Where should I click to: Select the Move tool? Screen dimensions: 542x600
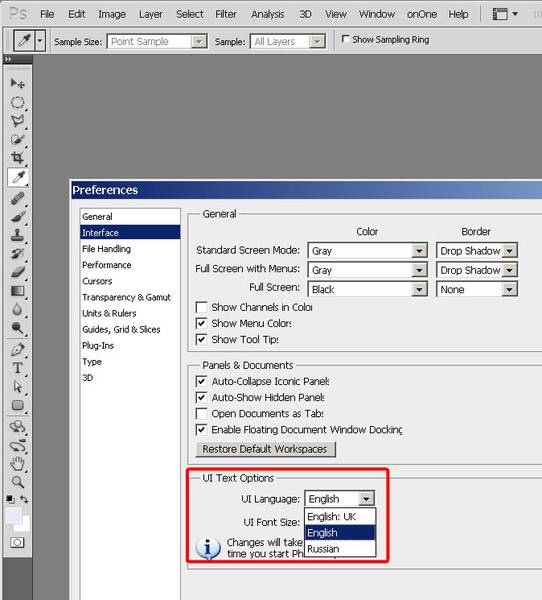(x=18, y=83)
